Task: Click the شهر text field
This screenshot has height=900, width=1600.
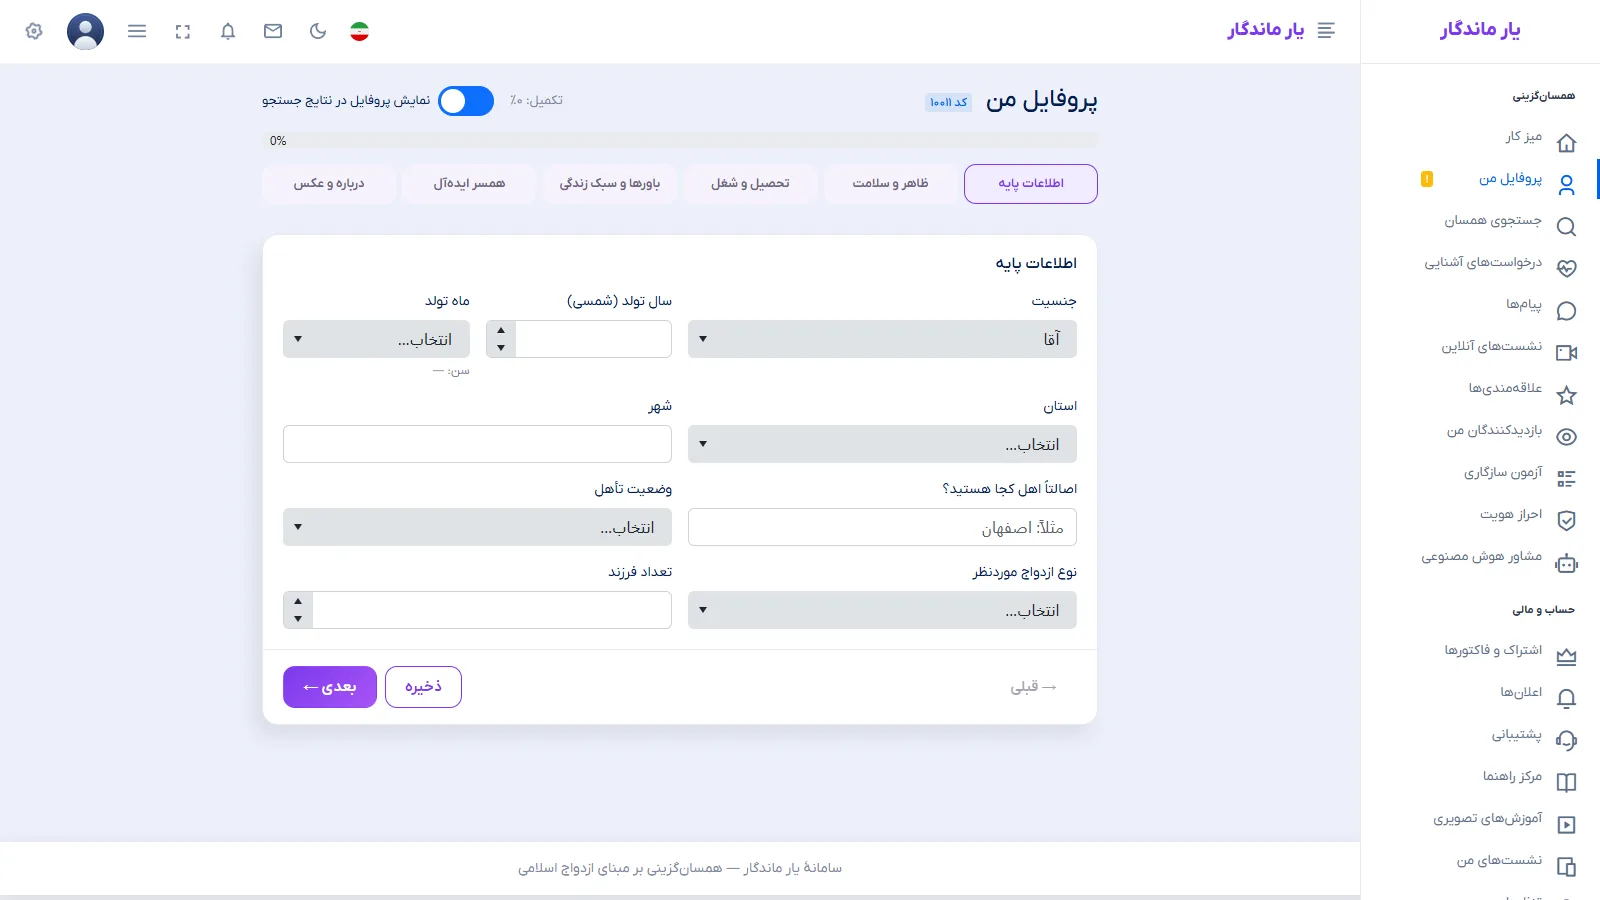Action: pos(477,444)
